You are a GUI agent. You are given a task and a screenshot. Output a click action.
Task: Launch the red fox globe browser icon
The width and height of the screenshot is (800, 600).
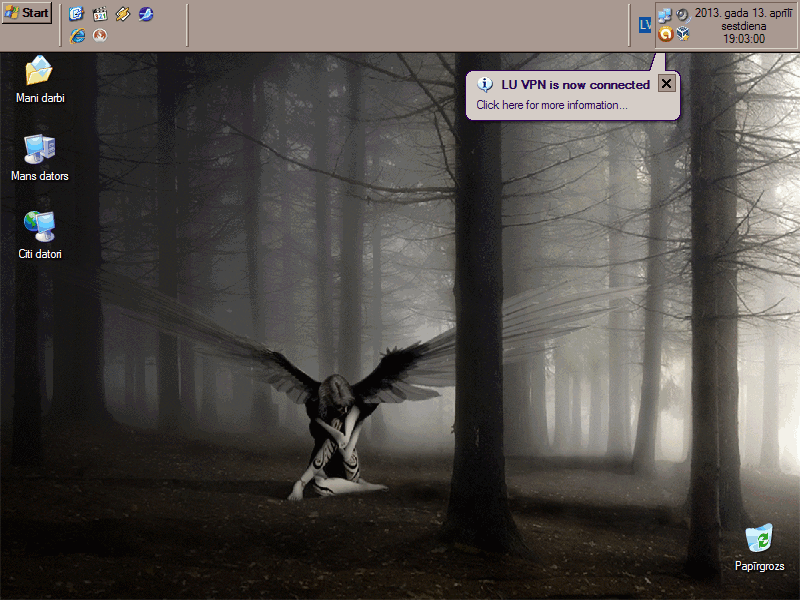point(100,35)
